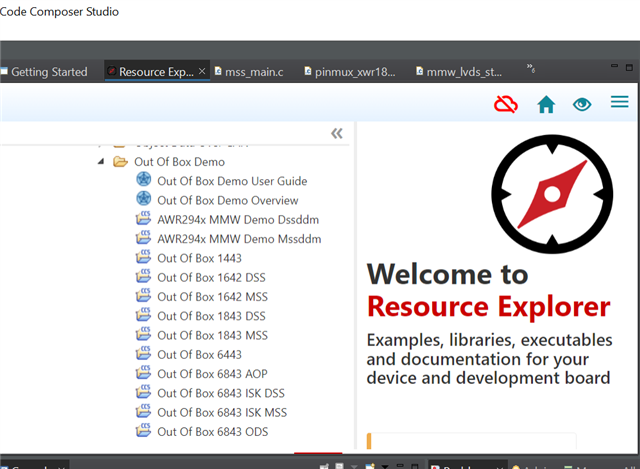Click the compass logo image
Viewport: 640px width, 469px height.
click(552, 194)
